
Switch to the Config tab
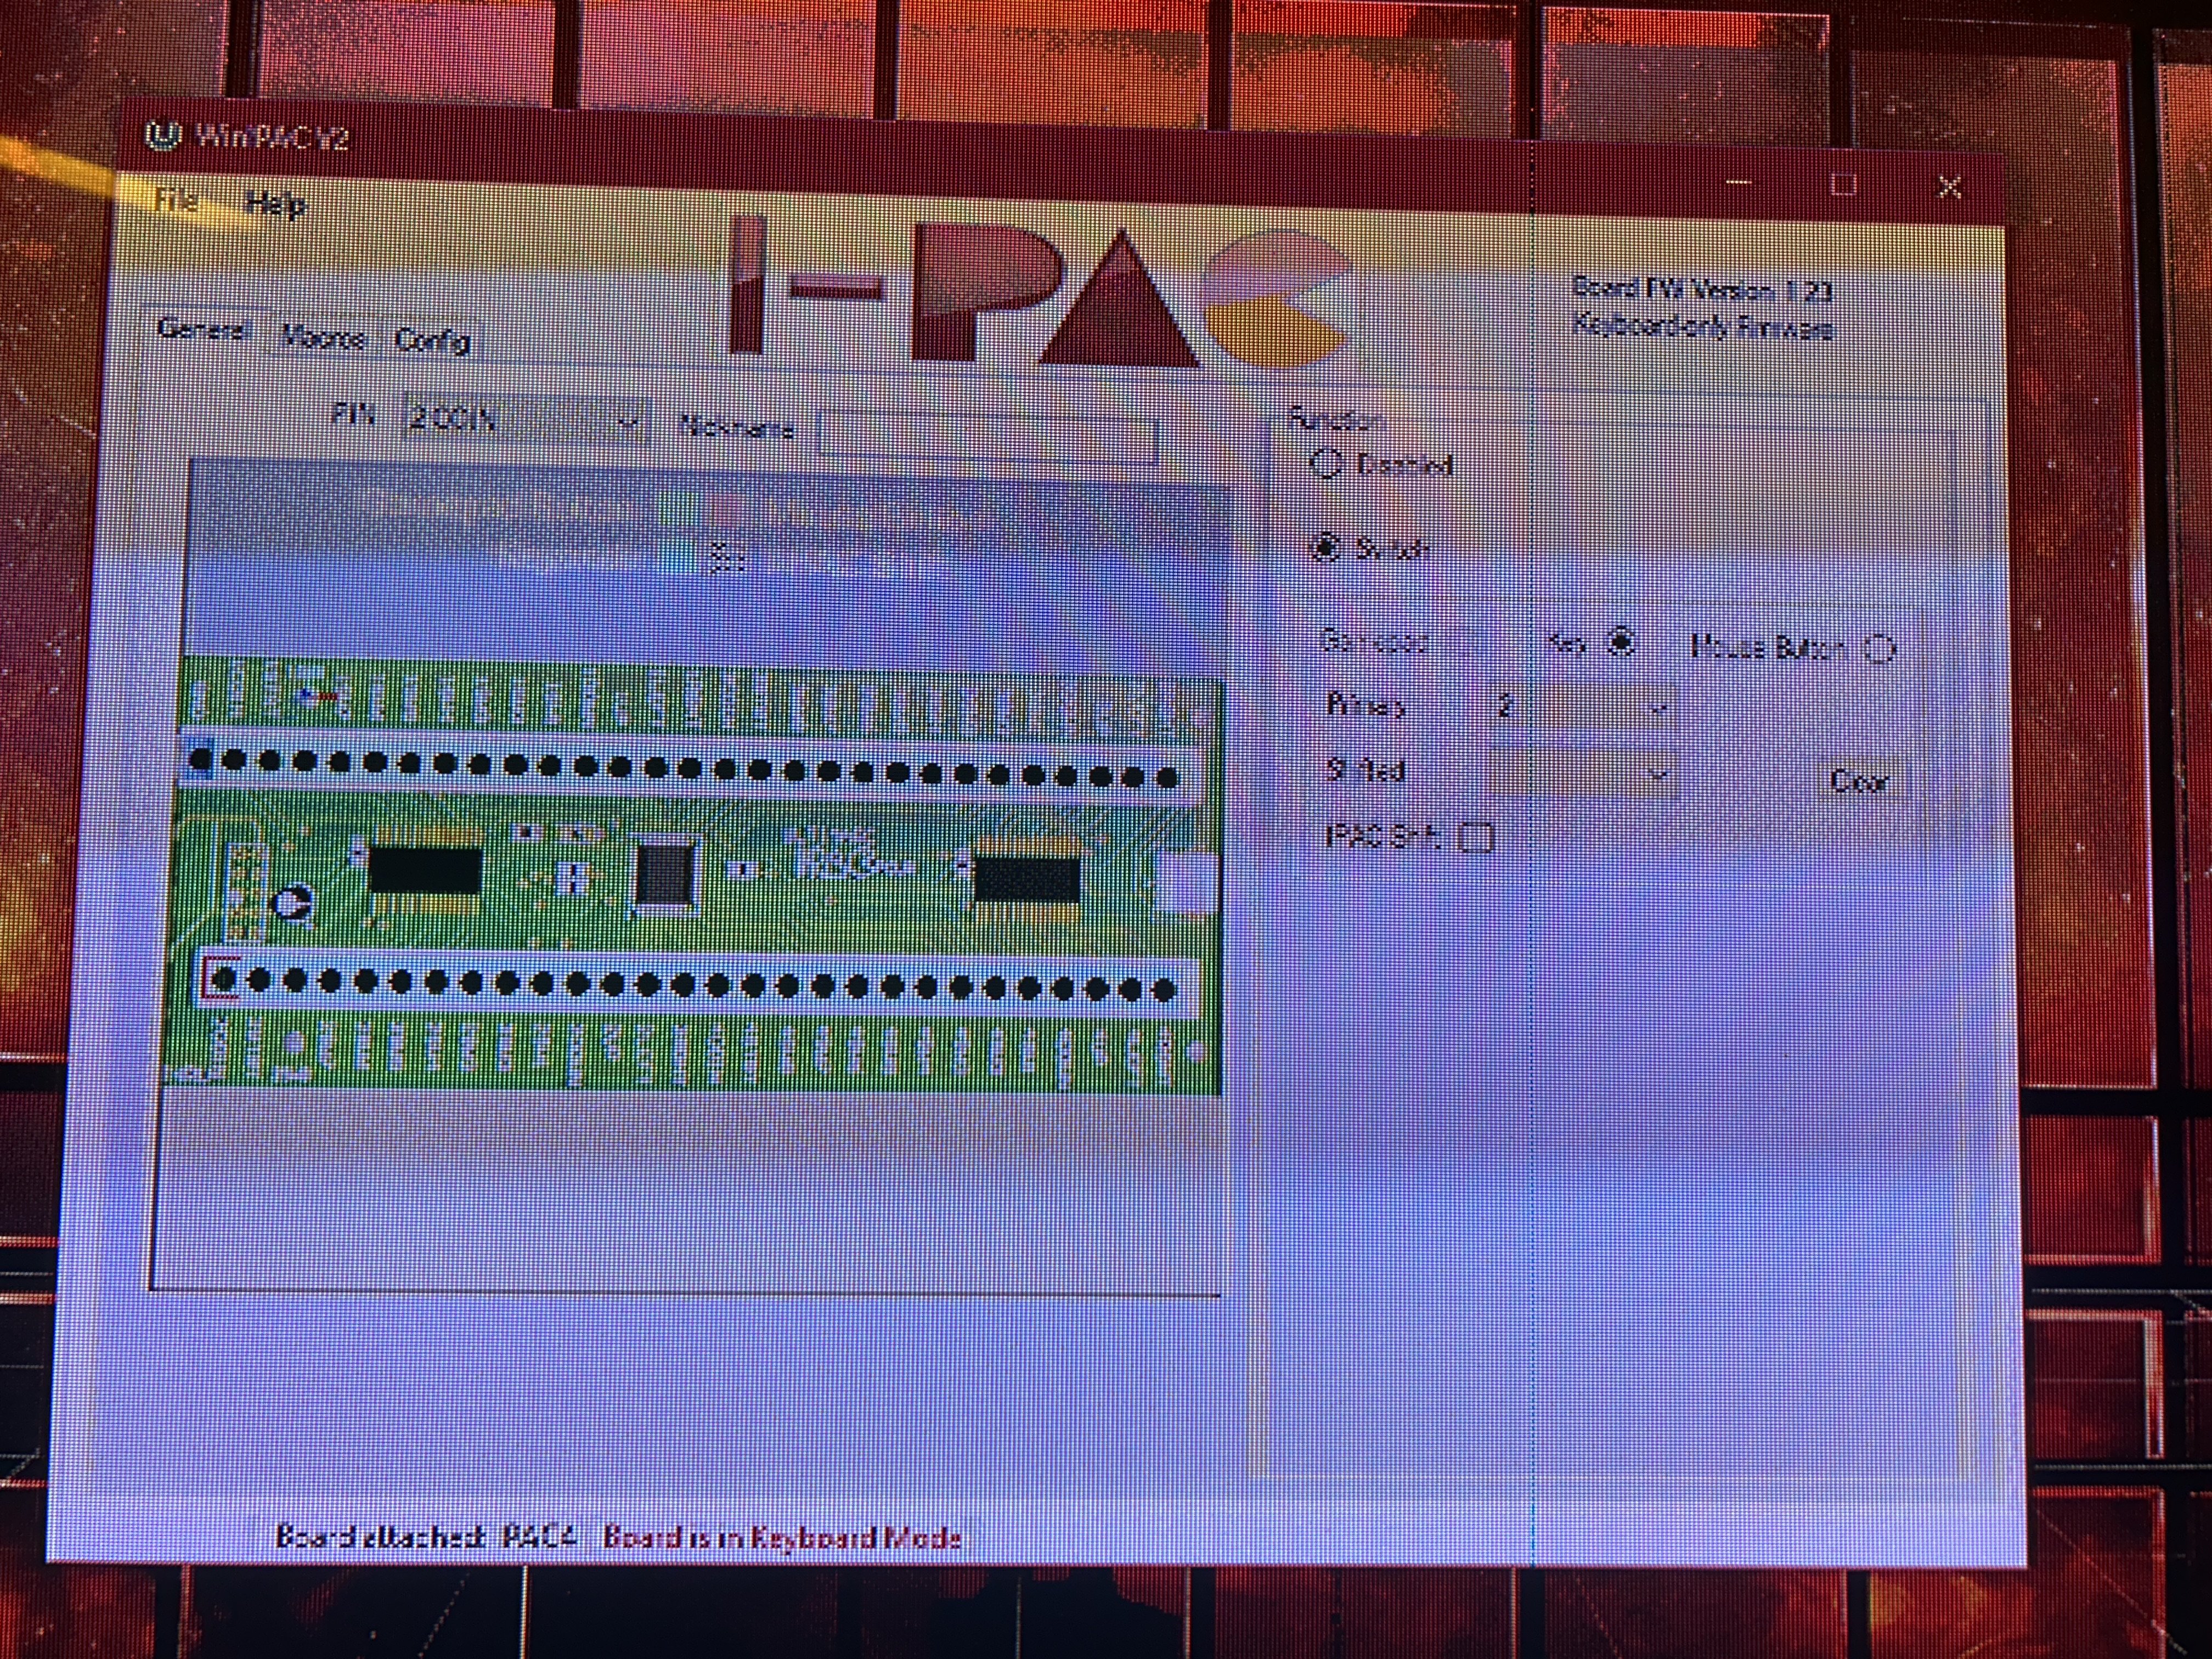[432, 340]
